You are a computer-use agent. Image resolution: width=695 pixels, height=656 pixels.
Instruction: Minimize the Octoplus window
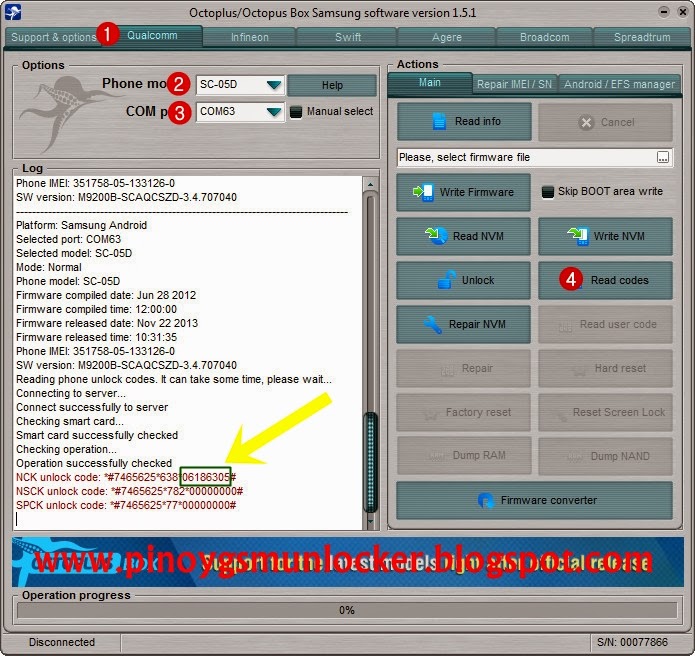click(x=664, y=12)
